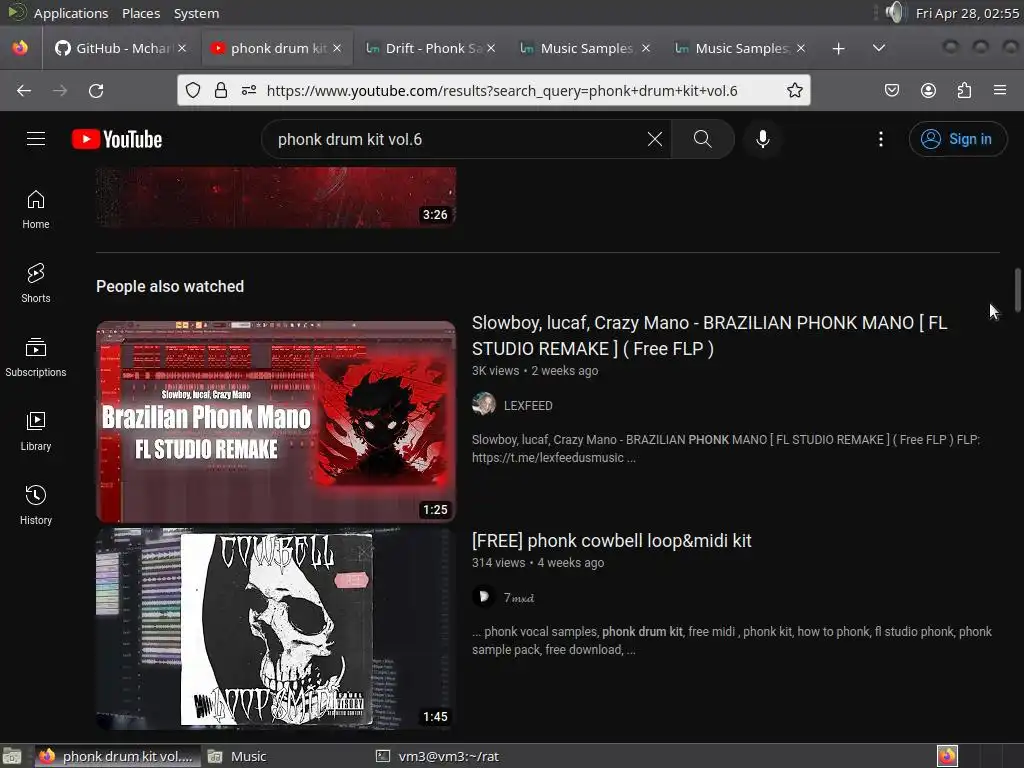Open BRAZILIAN PHONK MANO video title link
This screenshot has height=768, width=1024.
(x=709, y=336)
